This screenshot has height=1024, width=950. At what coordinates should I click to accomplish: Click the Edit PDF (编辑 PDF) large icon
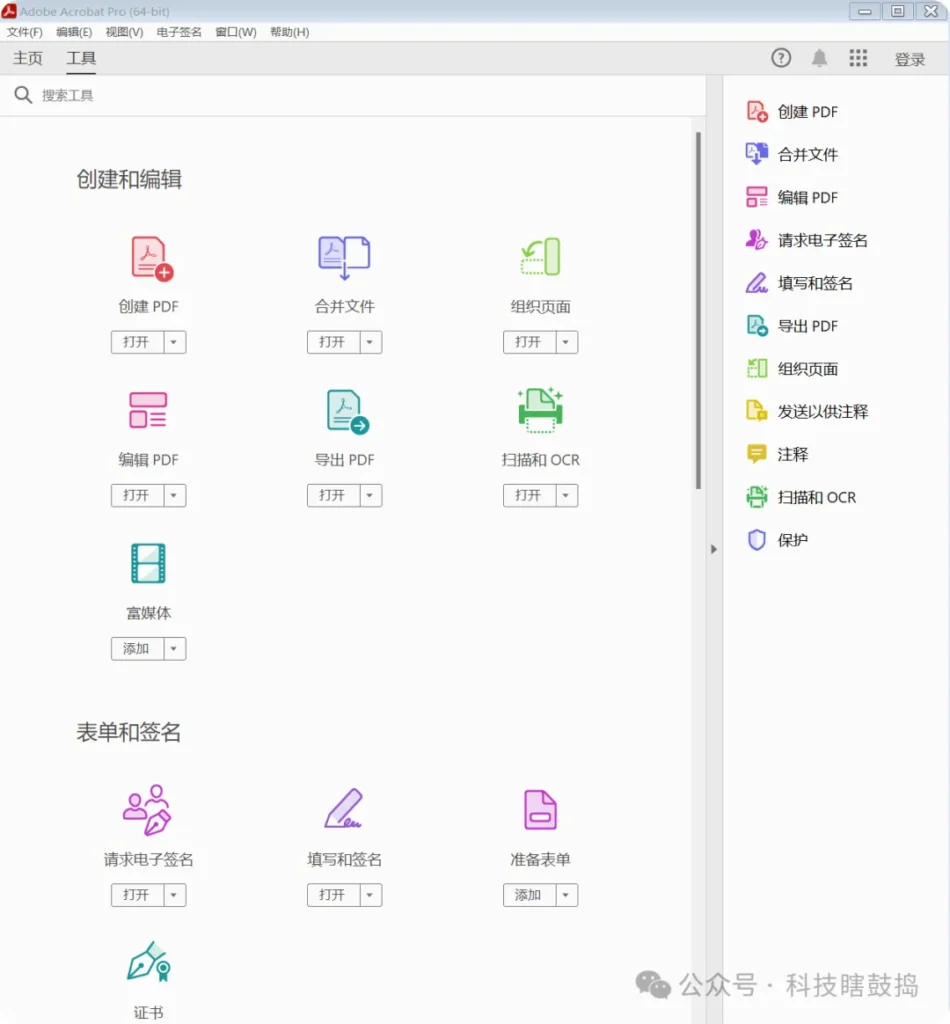tap(148, 410)
